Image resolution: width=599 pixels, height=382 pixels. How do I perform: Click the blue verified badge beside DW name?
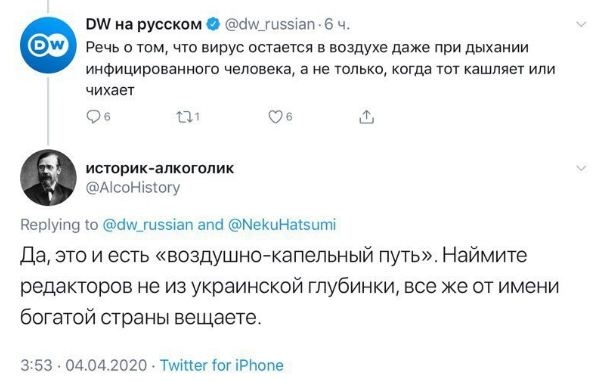coord(213,24)
